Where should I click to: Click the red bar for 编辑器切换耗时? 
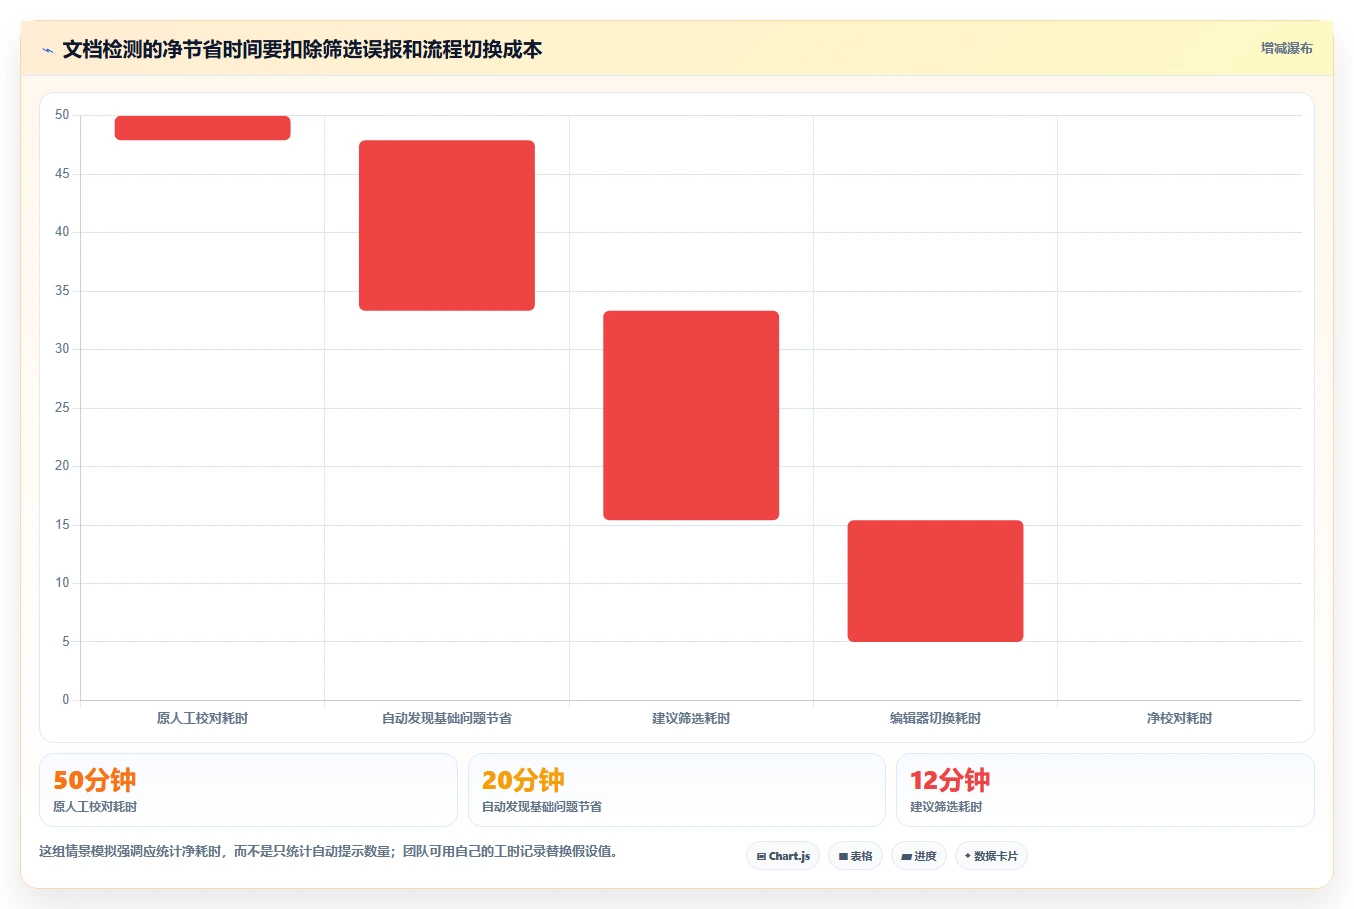[x=935, y=581]
